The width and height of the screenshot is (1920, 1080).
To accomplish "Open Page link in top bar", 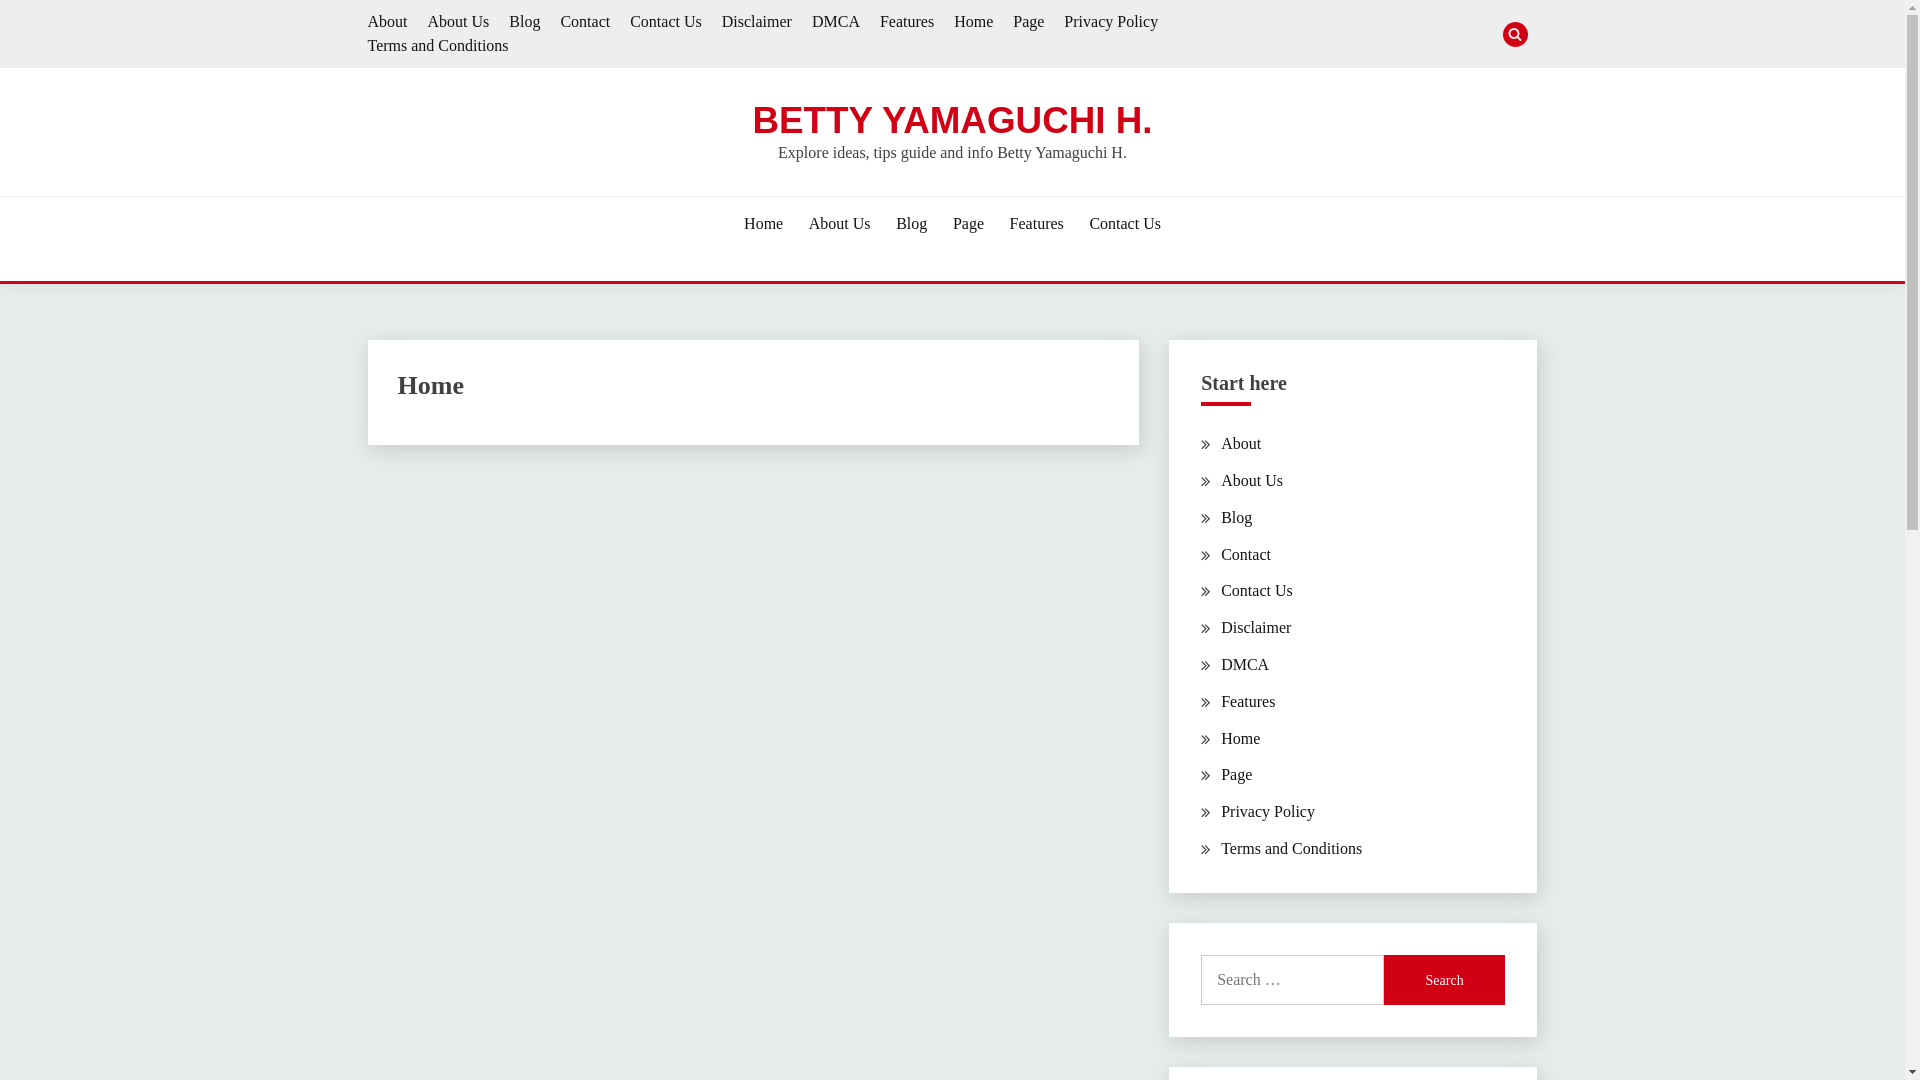I will [x=1028, y=22].
